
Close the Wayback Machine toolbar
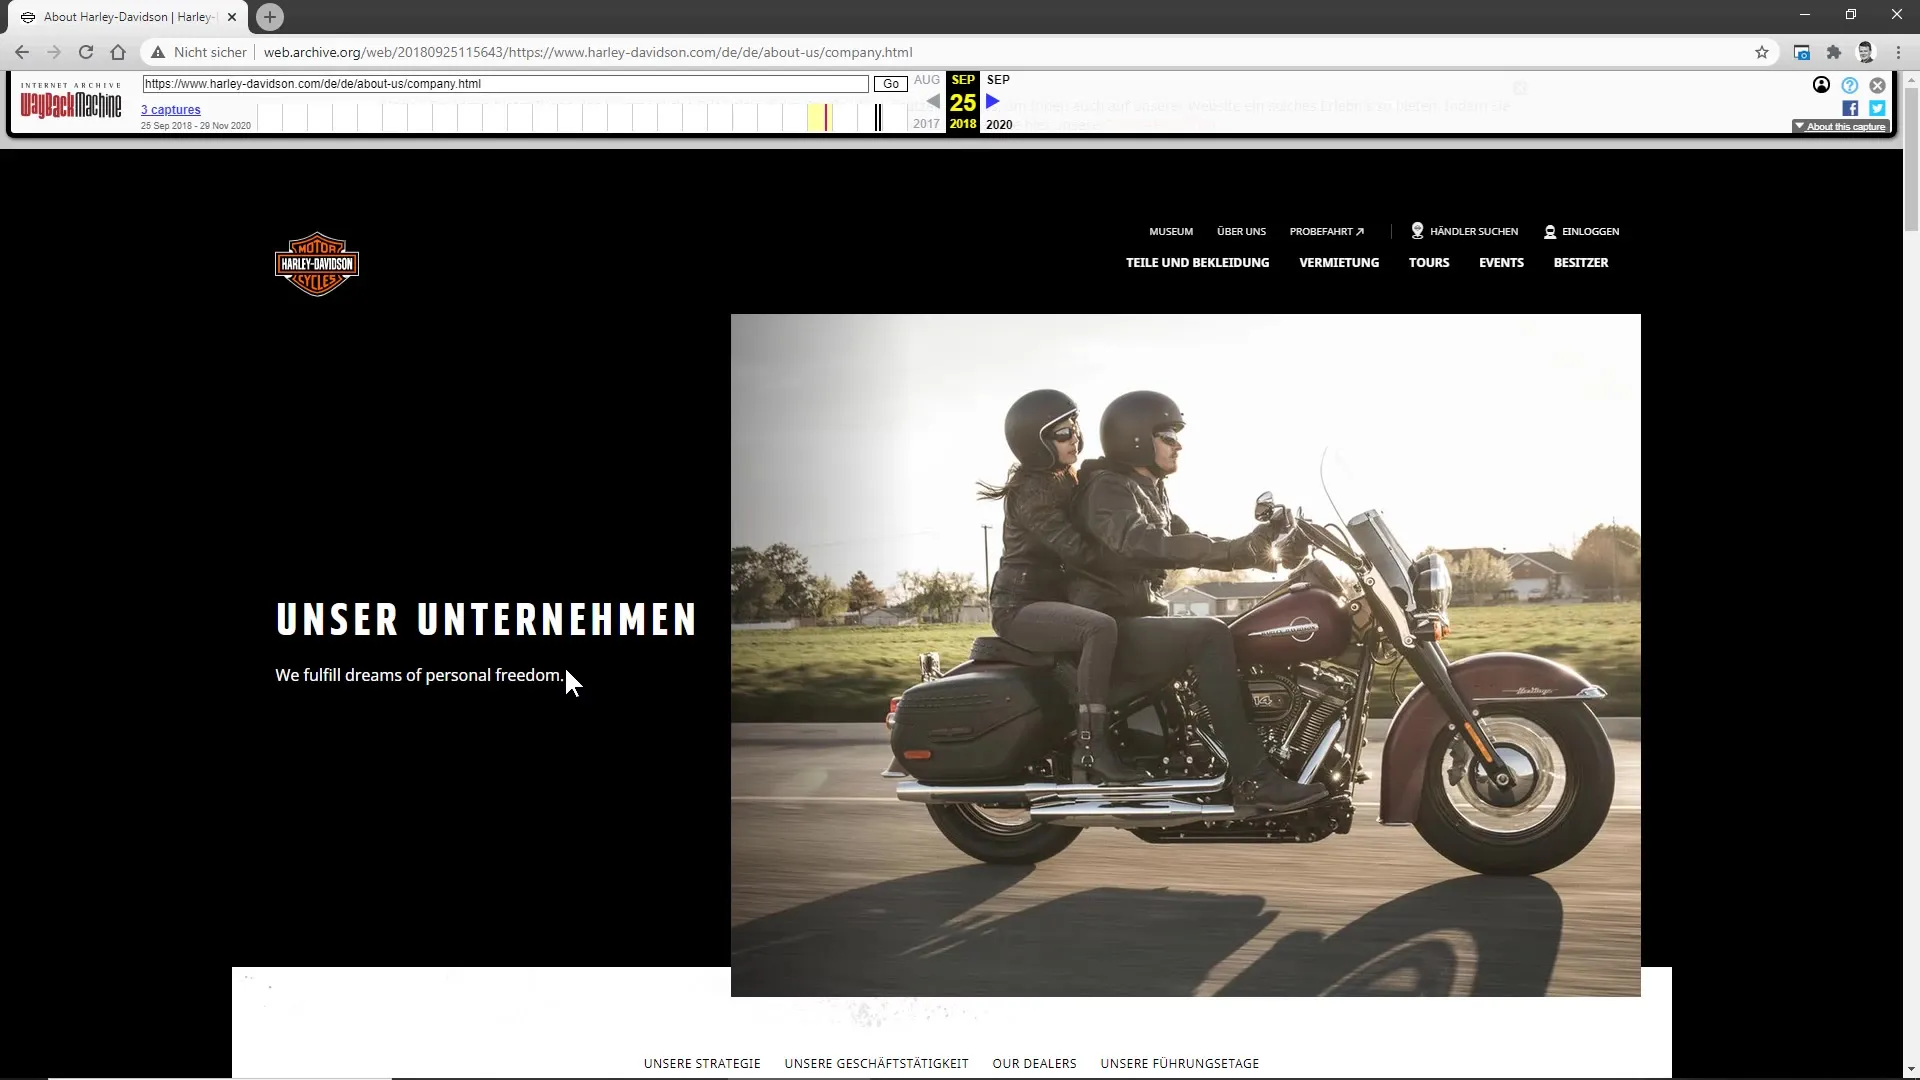pyautogui.click(x=1877, y=85)
